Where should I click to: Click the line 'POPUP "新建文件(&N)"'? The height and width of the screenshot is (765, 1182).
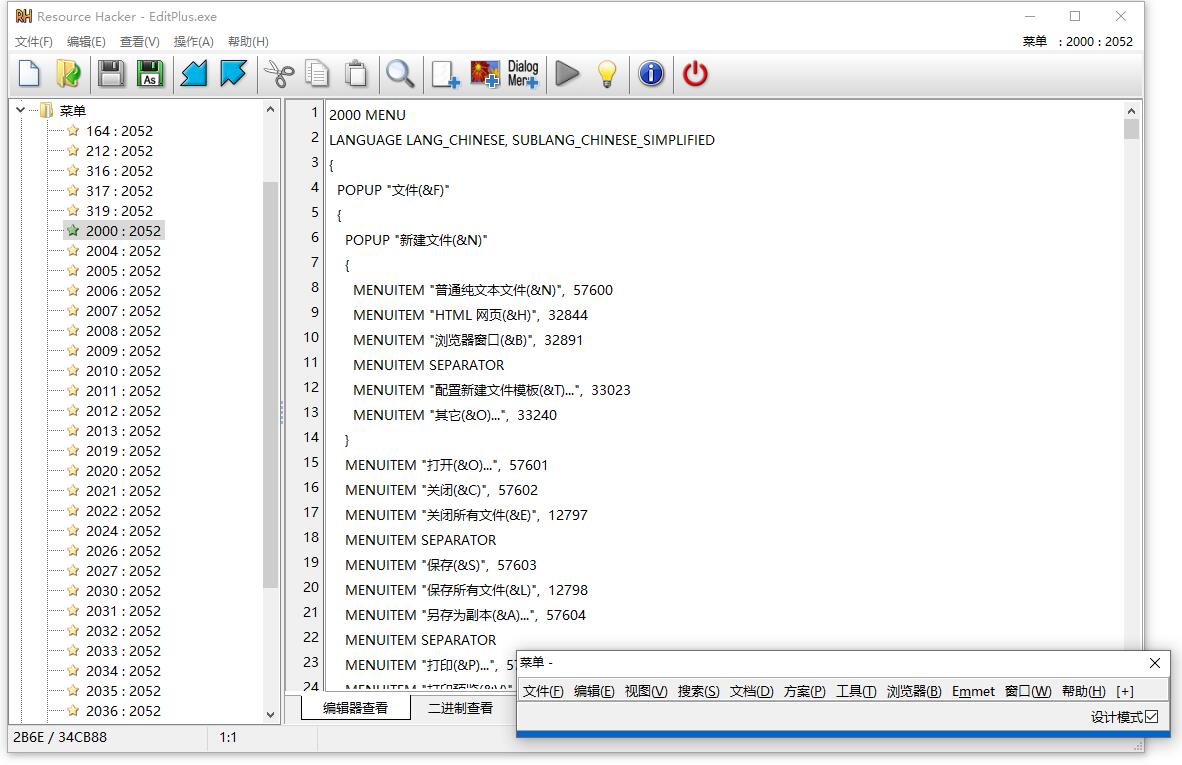pyautogui.click(x=416, y=240)
